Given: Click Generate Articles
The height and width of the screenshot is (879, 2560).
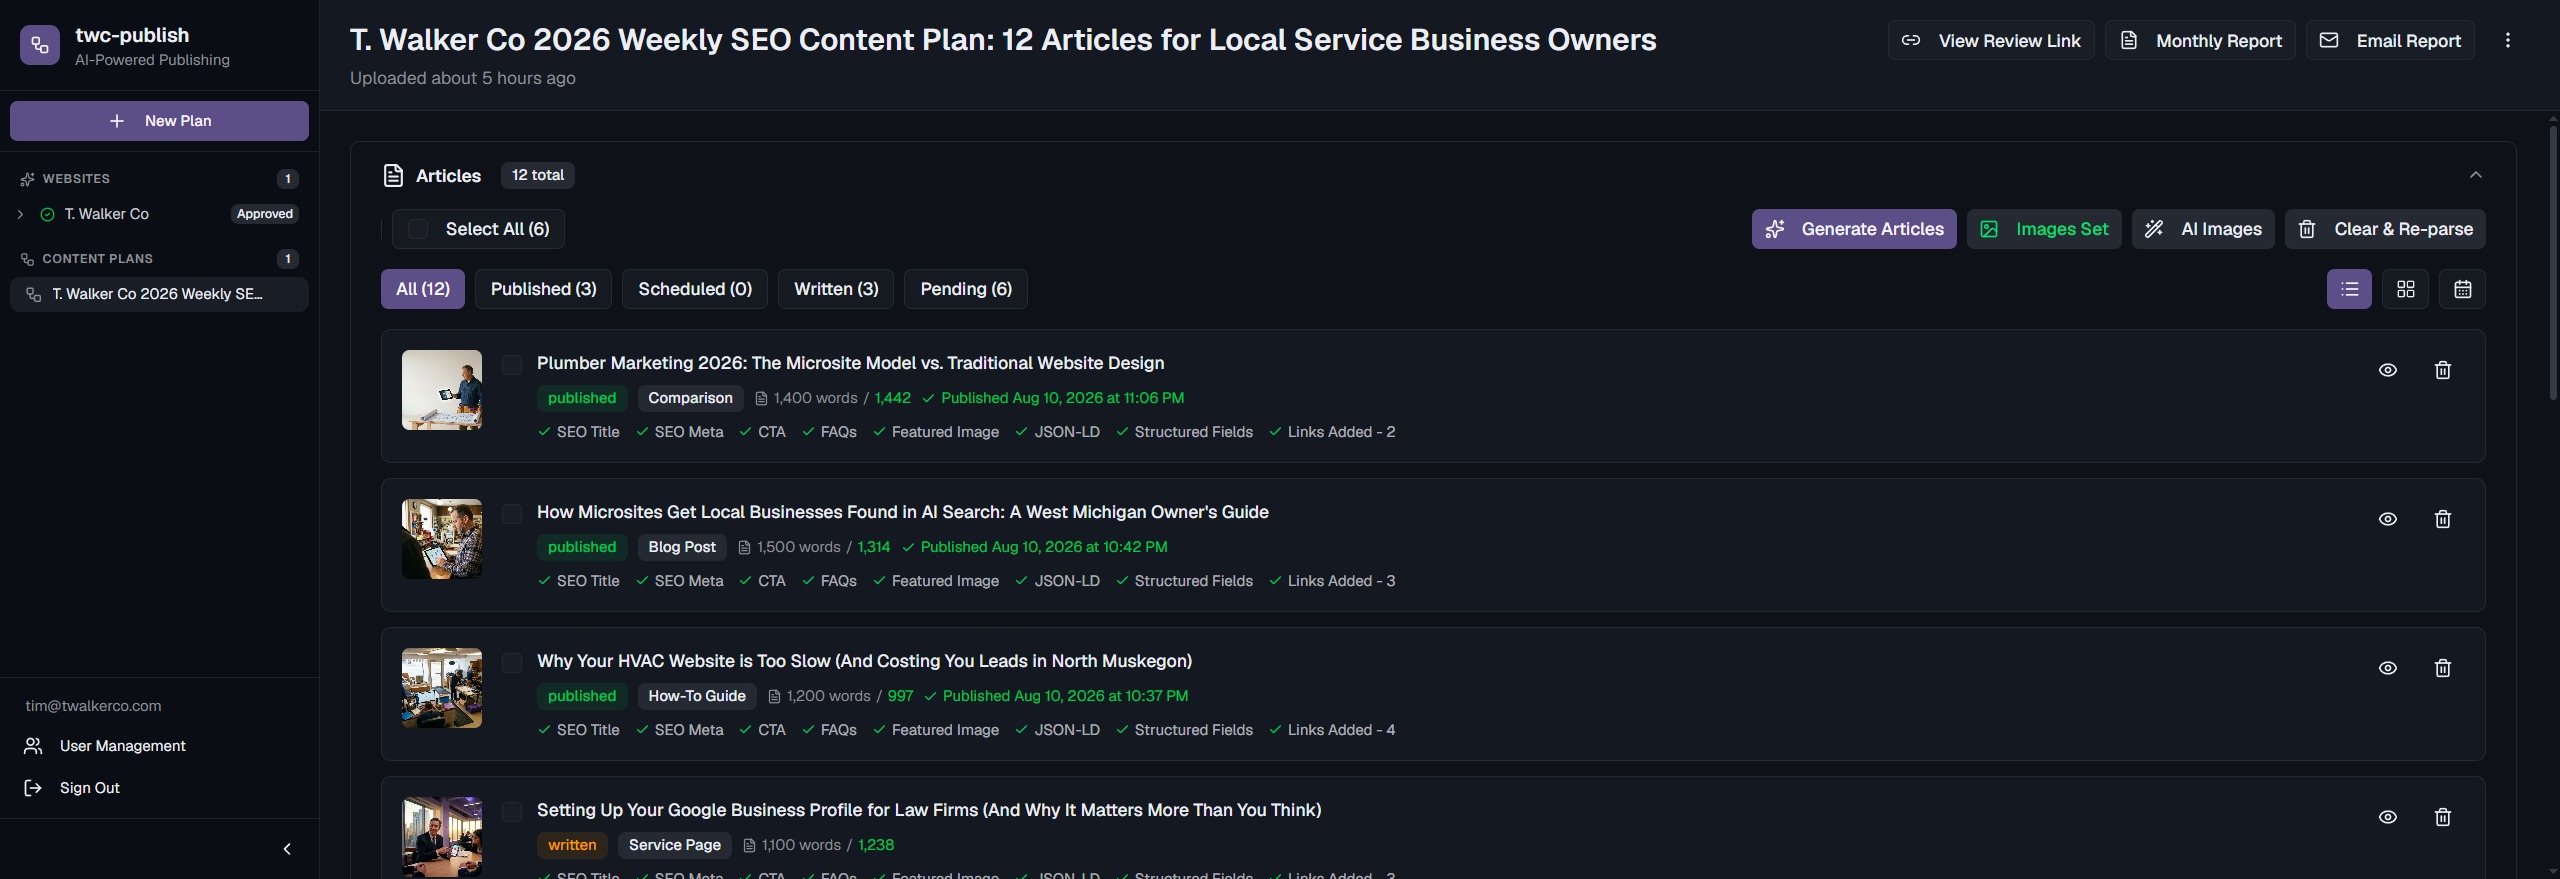Looking at the screenshot, I should click(x=1854, y=229).
